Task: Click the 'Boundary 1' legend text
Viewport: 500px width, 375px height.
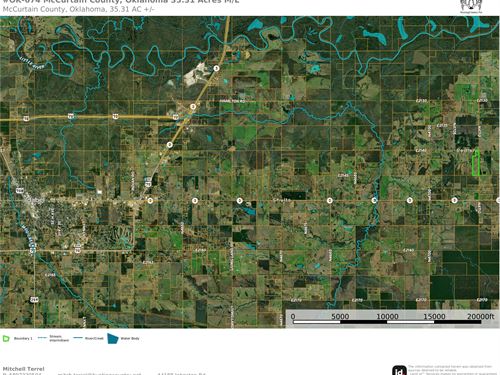Action: [x=23, y=338]
